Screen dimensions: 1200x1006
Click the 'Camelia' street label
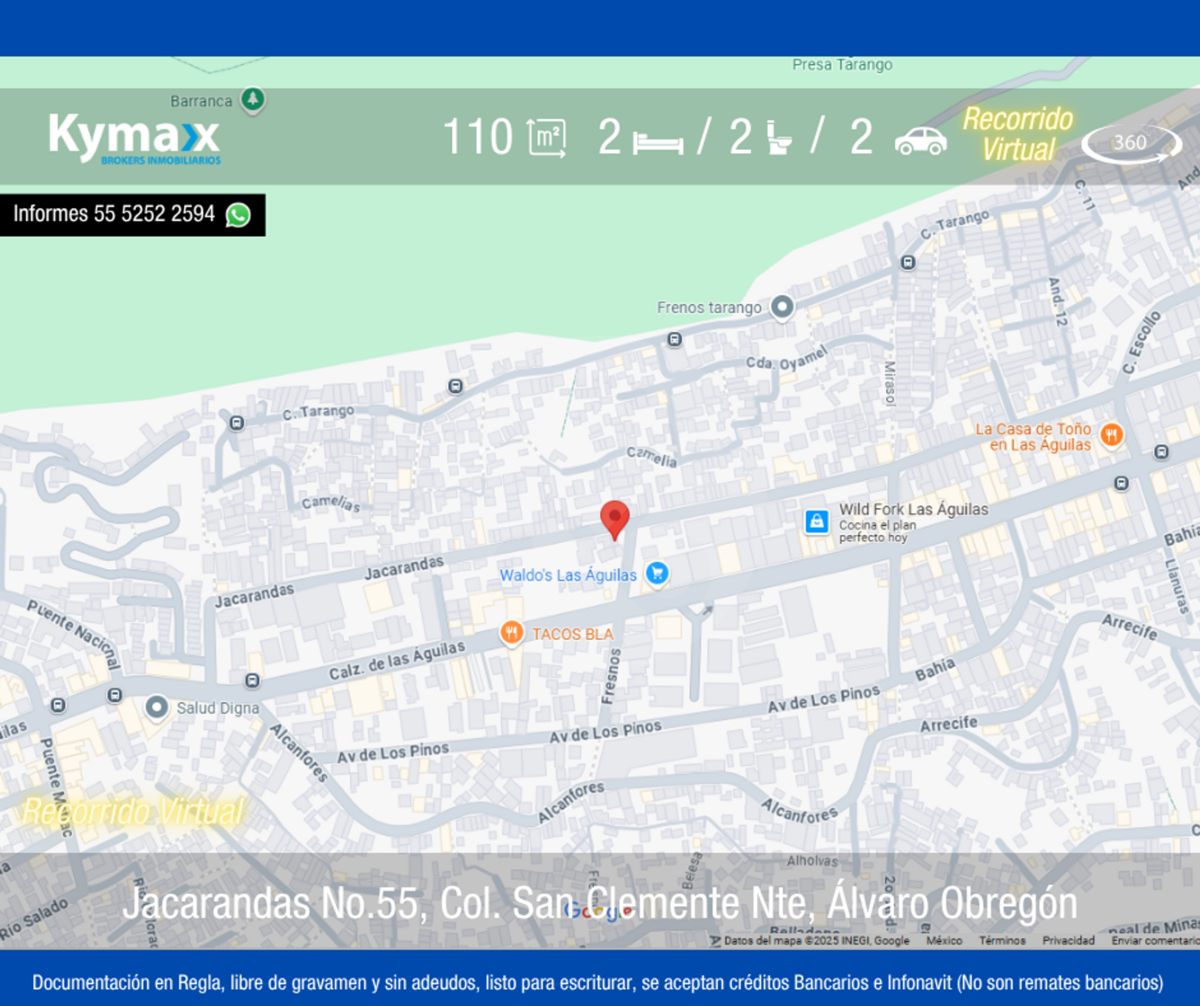point(652,457)
